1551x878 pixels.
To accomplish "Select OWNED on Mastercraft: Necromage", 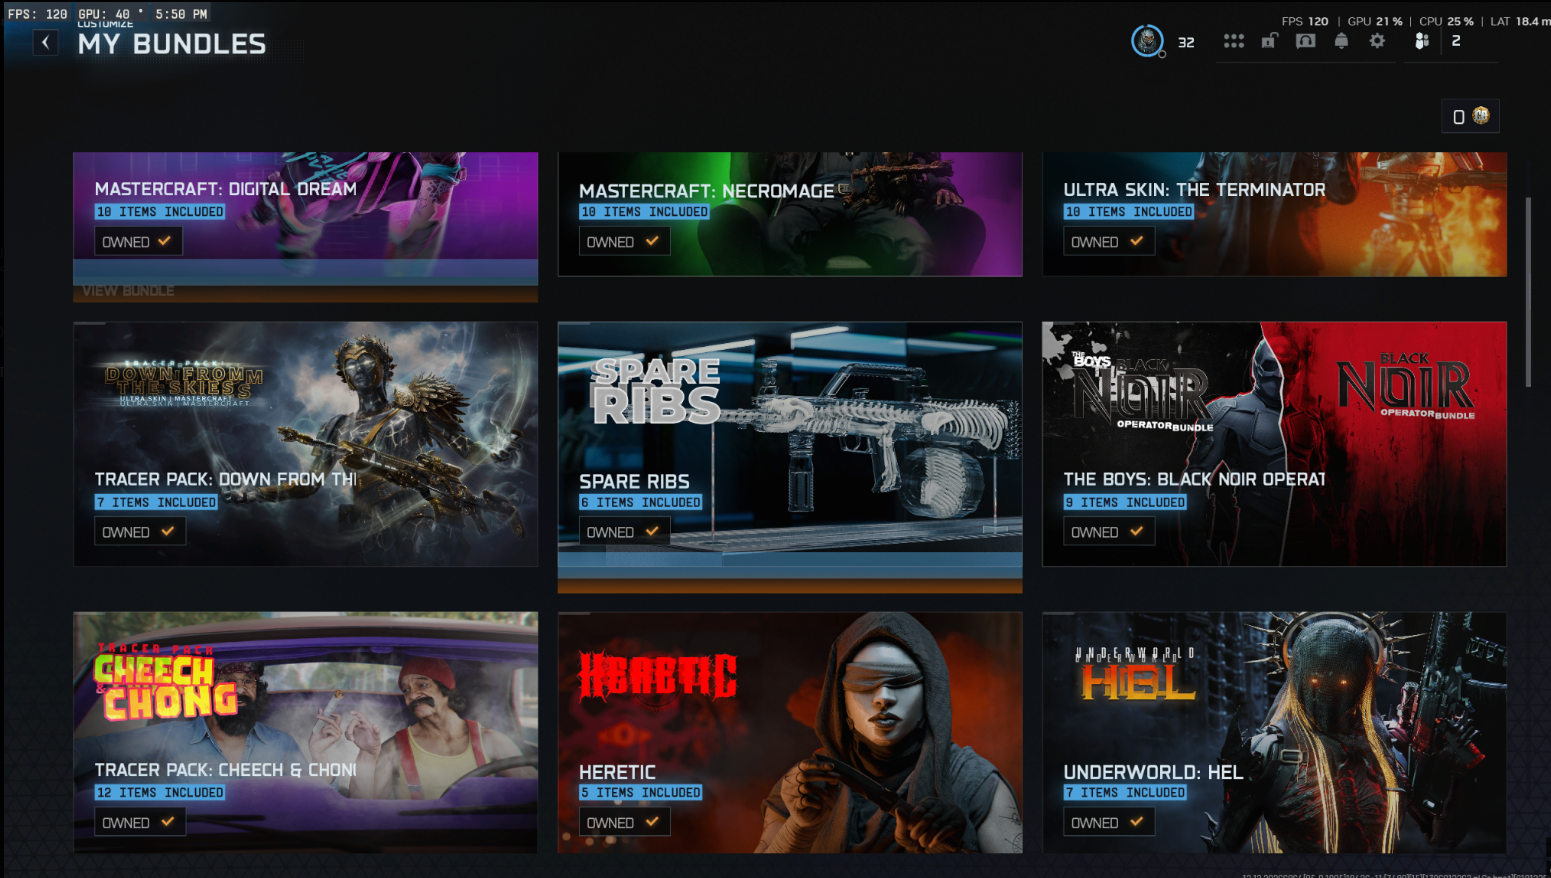I will point(624,241).
